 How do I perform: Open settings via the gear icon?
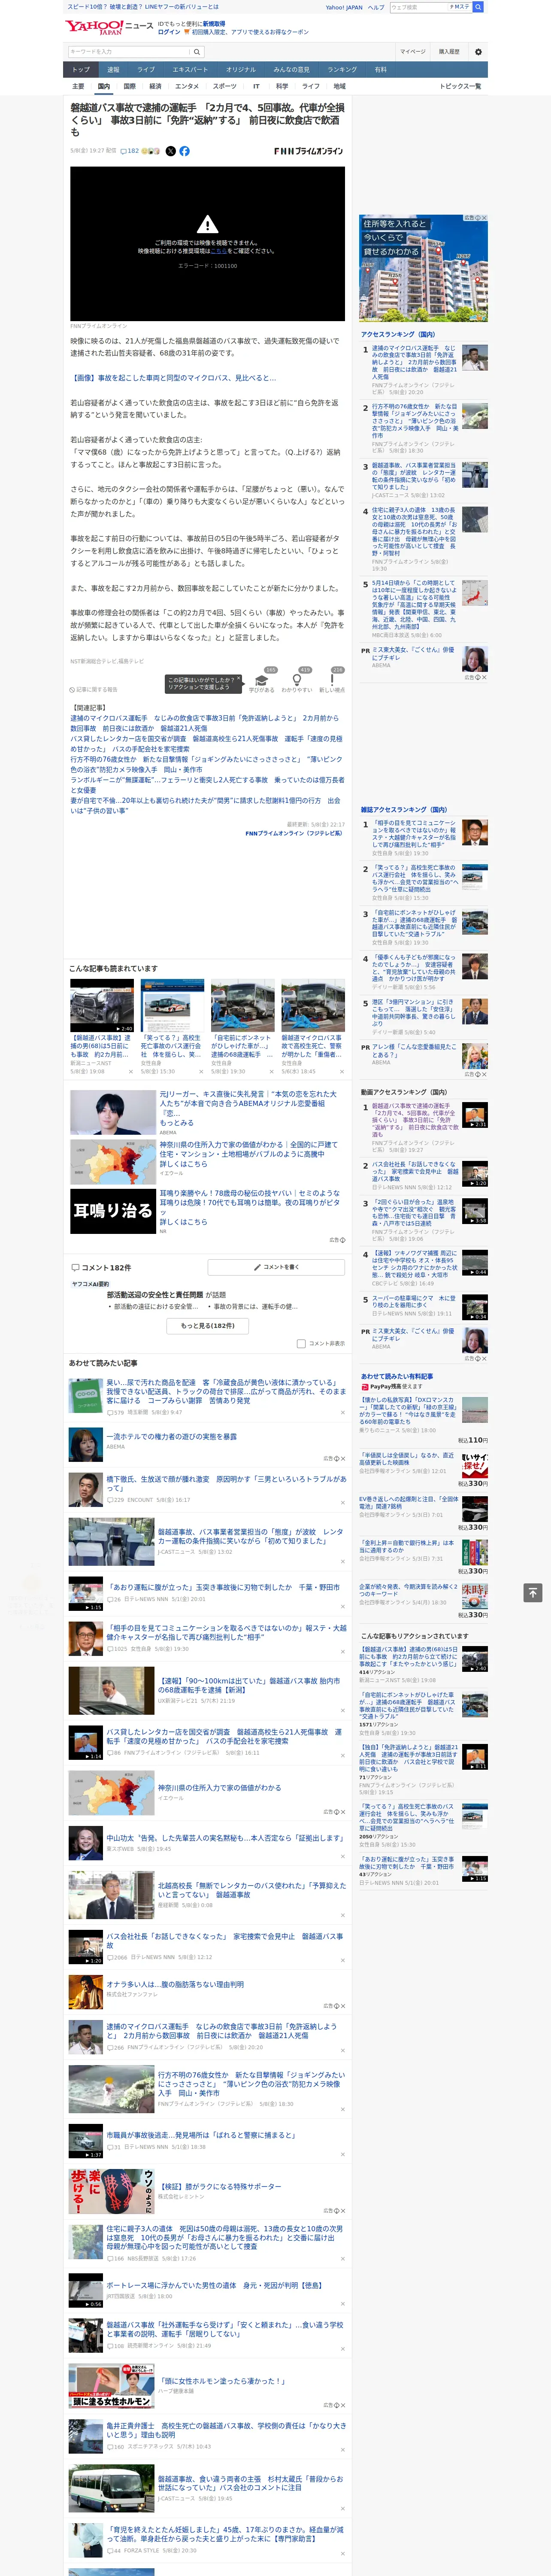point(478,52)
